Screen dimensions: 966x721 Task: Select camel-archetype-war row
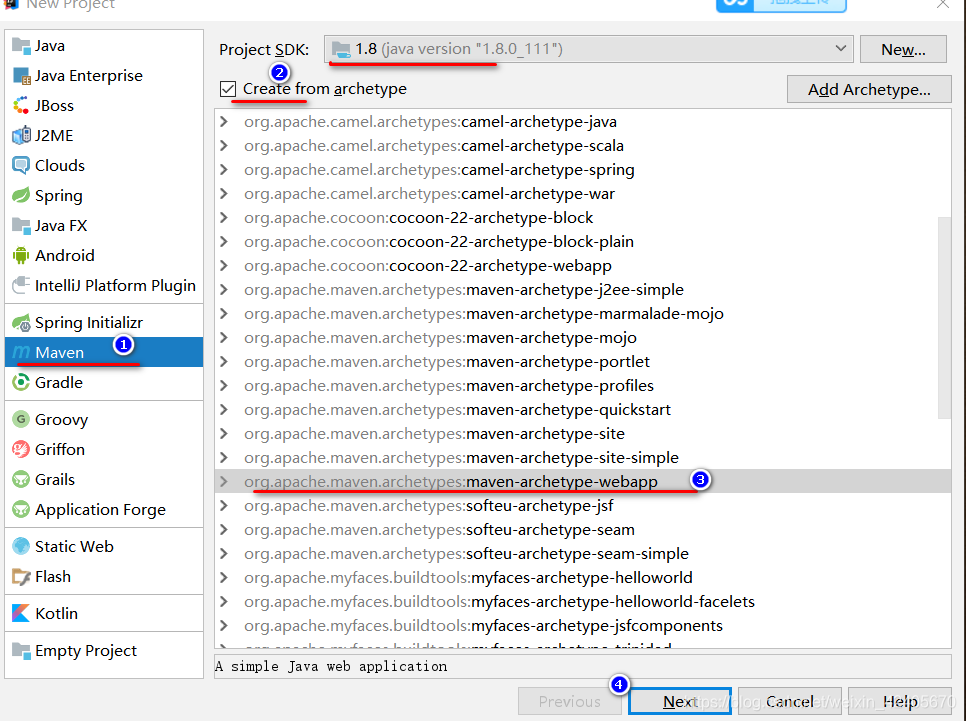(x=582, y=193)
